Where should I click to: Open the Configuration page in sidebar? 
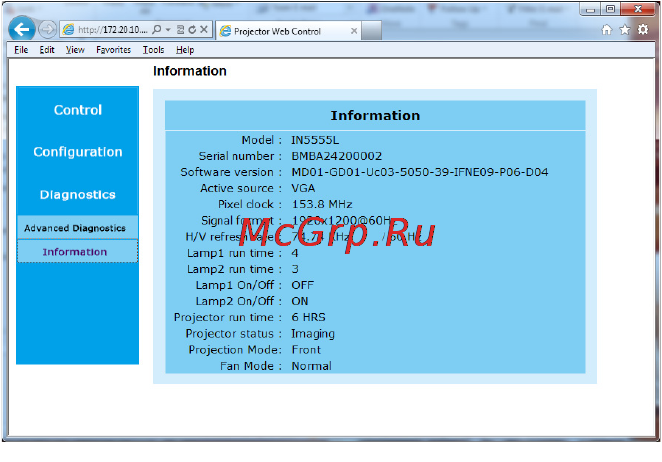tap(78, 152)
